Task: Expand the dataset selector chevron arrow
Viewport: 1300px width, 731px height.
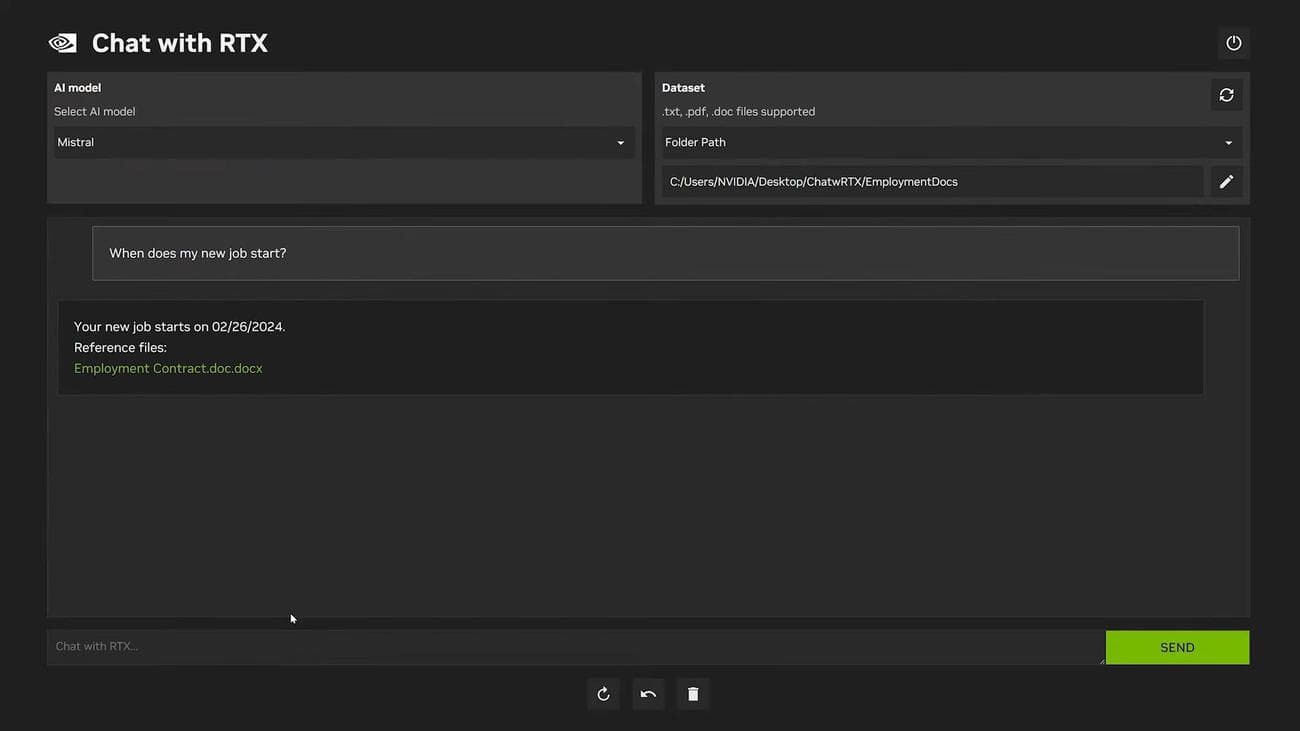Action: tap(1228, 142)
